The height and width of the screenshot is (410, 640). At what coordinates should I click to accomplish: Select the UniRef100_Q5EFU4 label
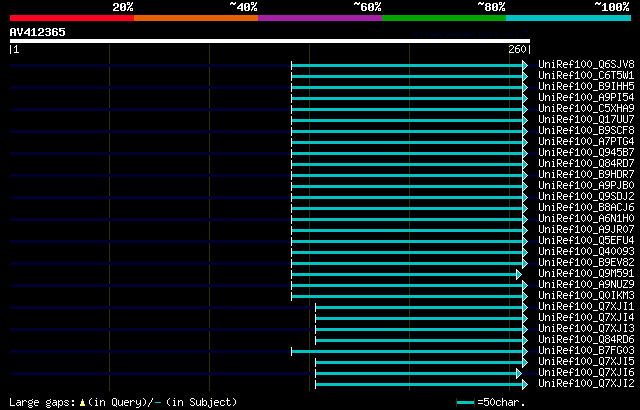tap(586, 241)
